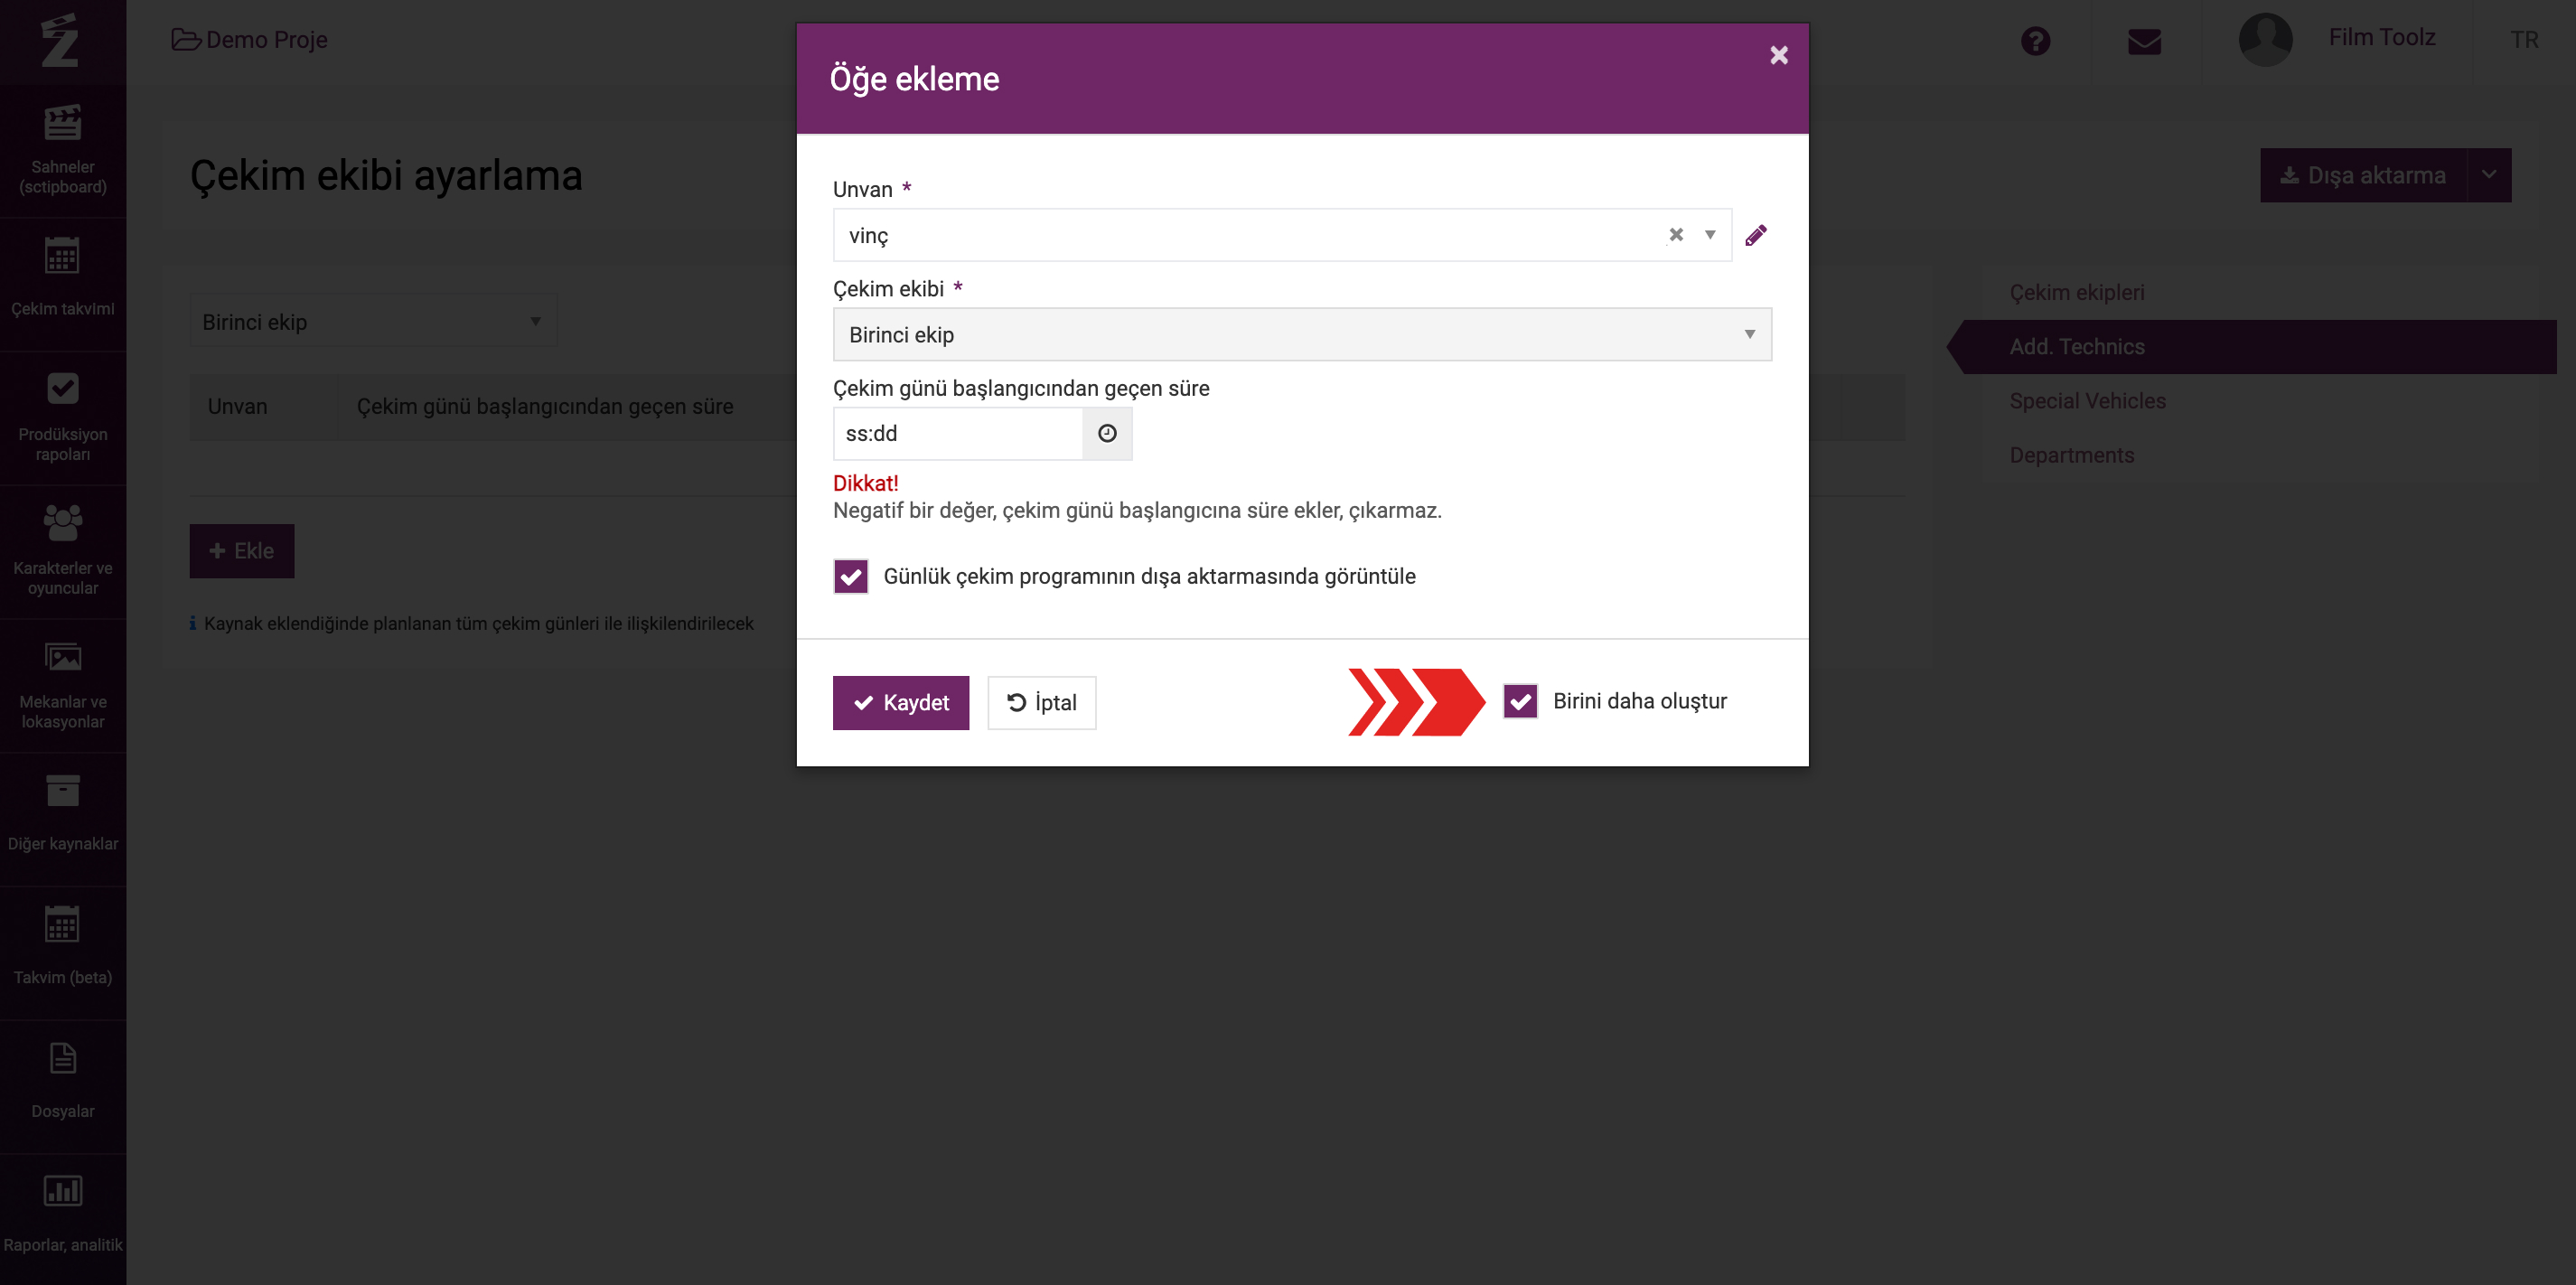2576x1285 pixels.
Task: Open Prodüksiyon raporları in sidebar
Action: click(63, 418)
